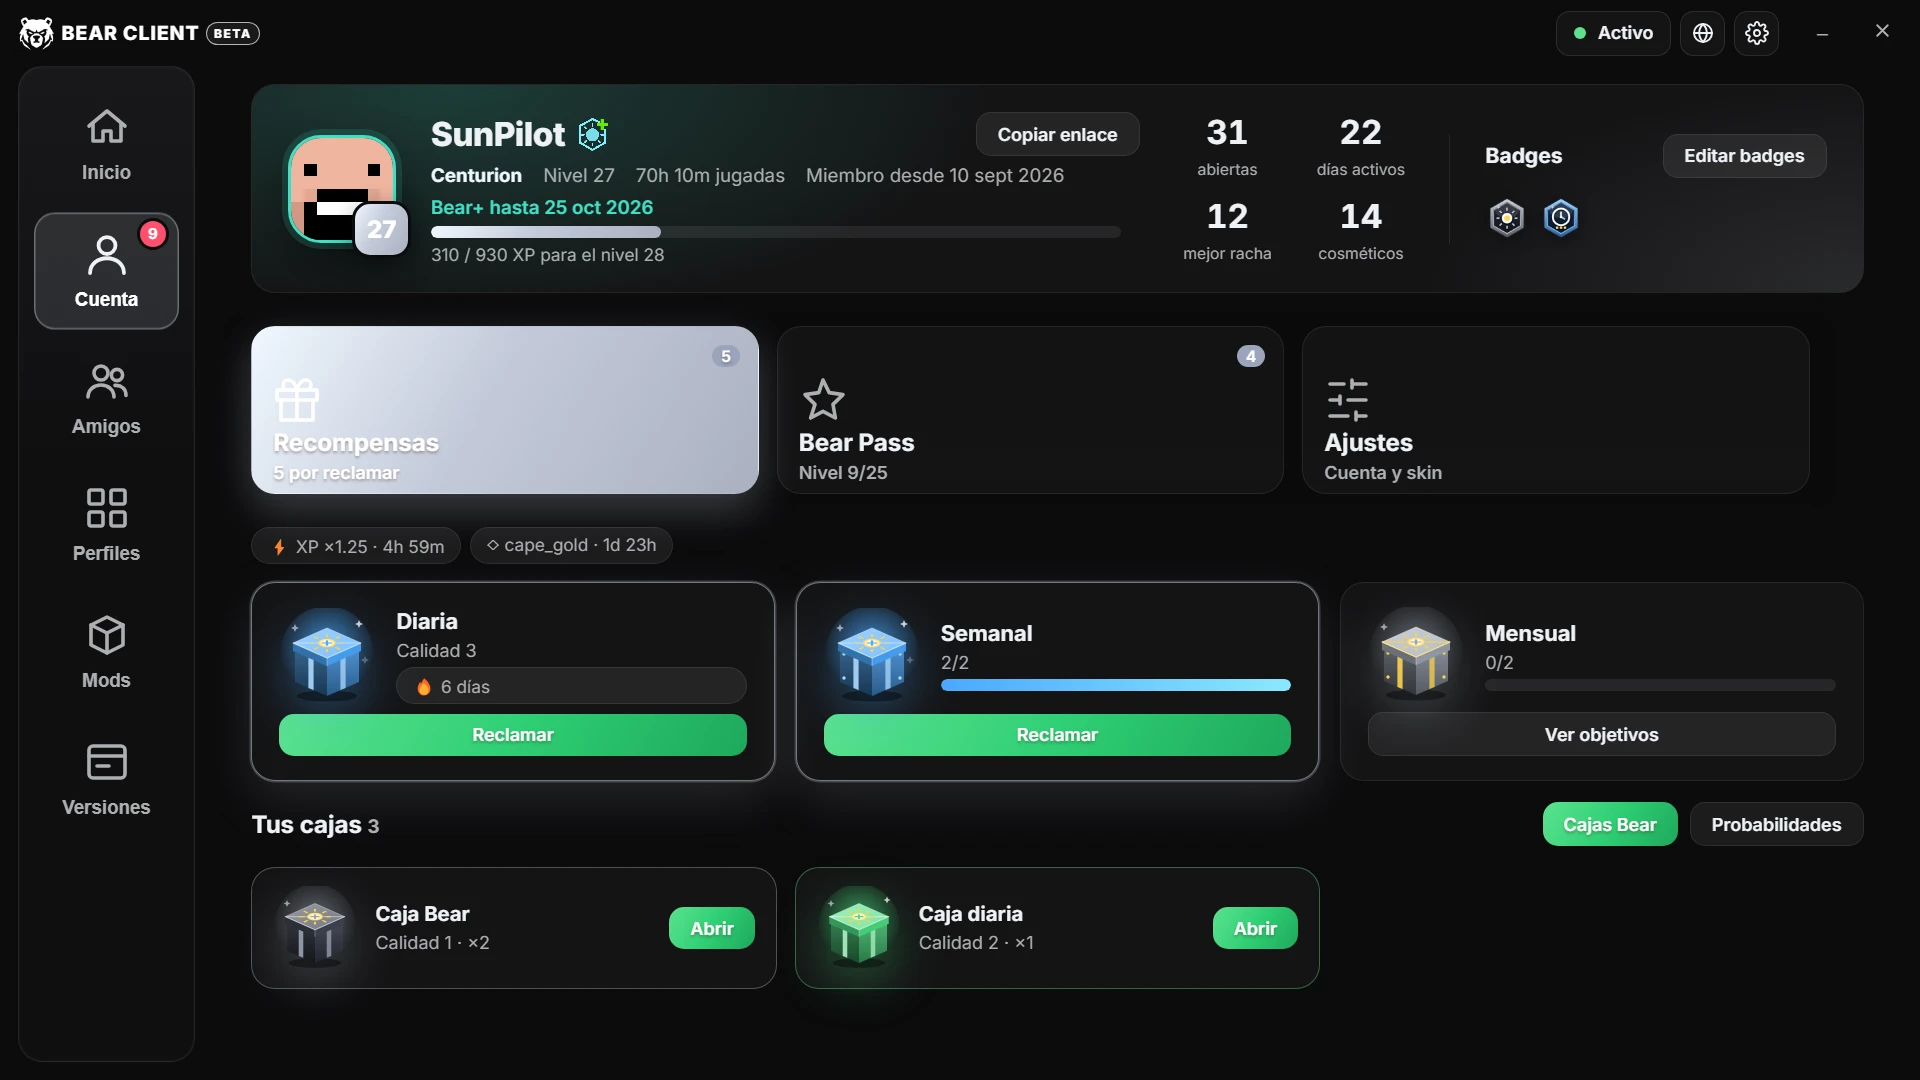Claim the Semanal reward with Reclamar
The height and width of the screenshot is (1080, 1920).
click(1057, 735)
